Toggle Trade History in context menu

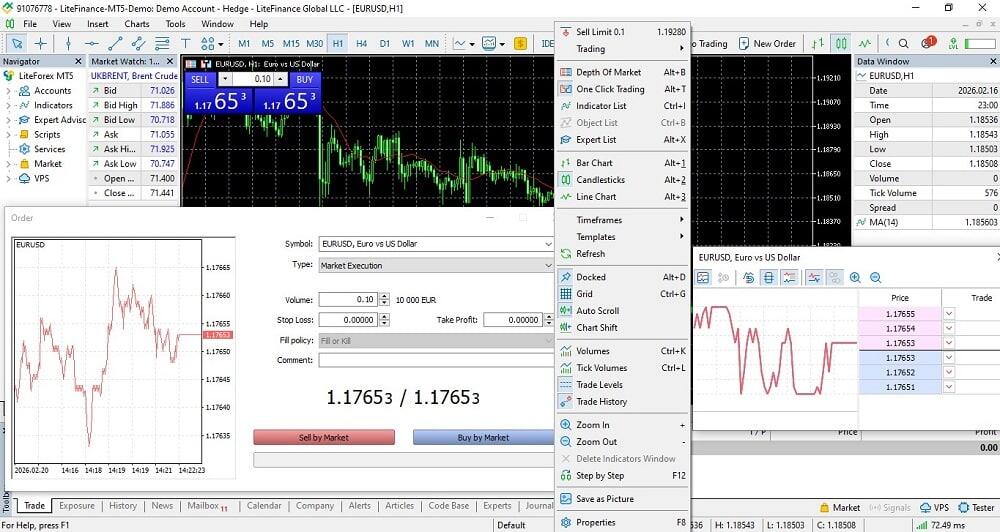(x=623, y=401)
